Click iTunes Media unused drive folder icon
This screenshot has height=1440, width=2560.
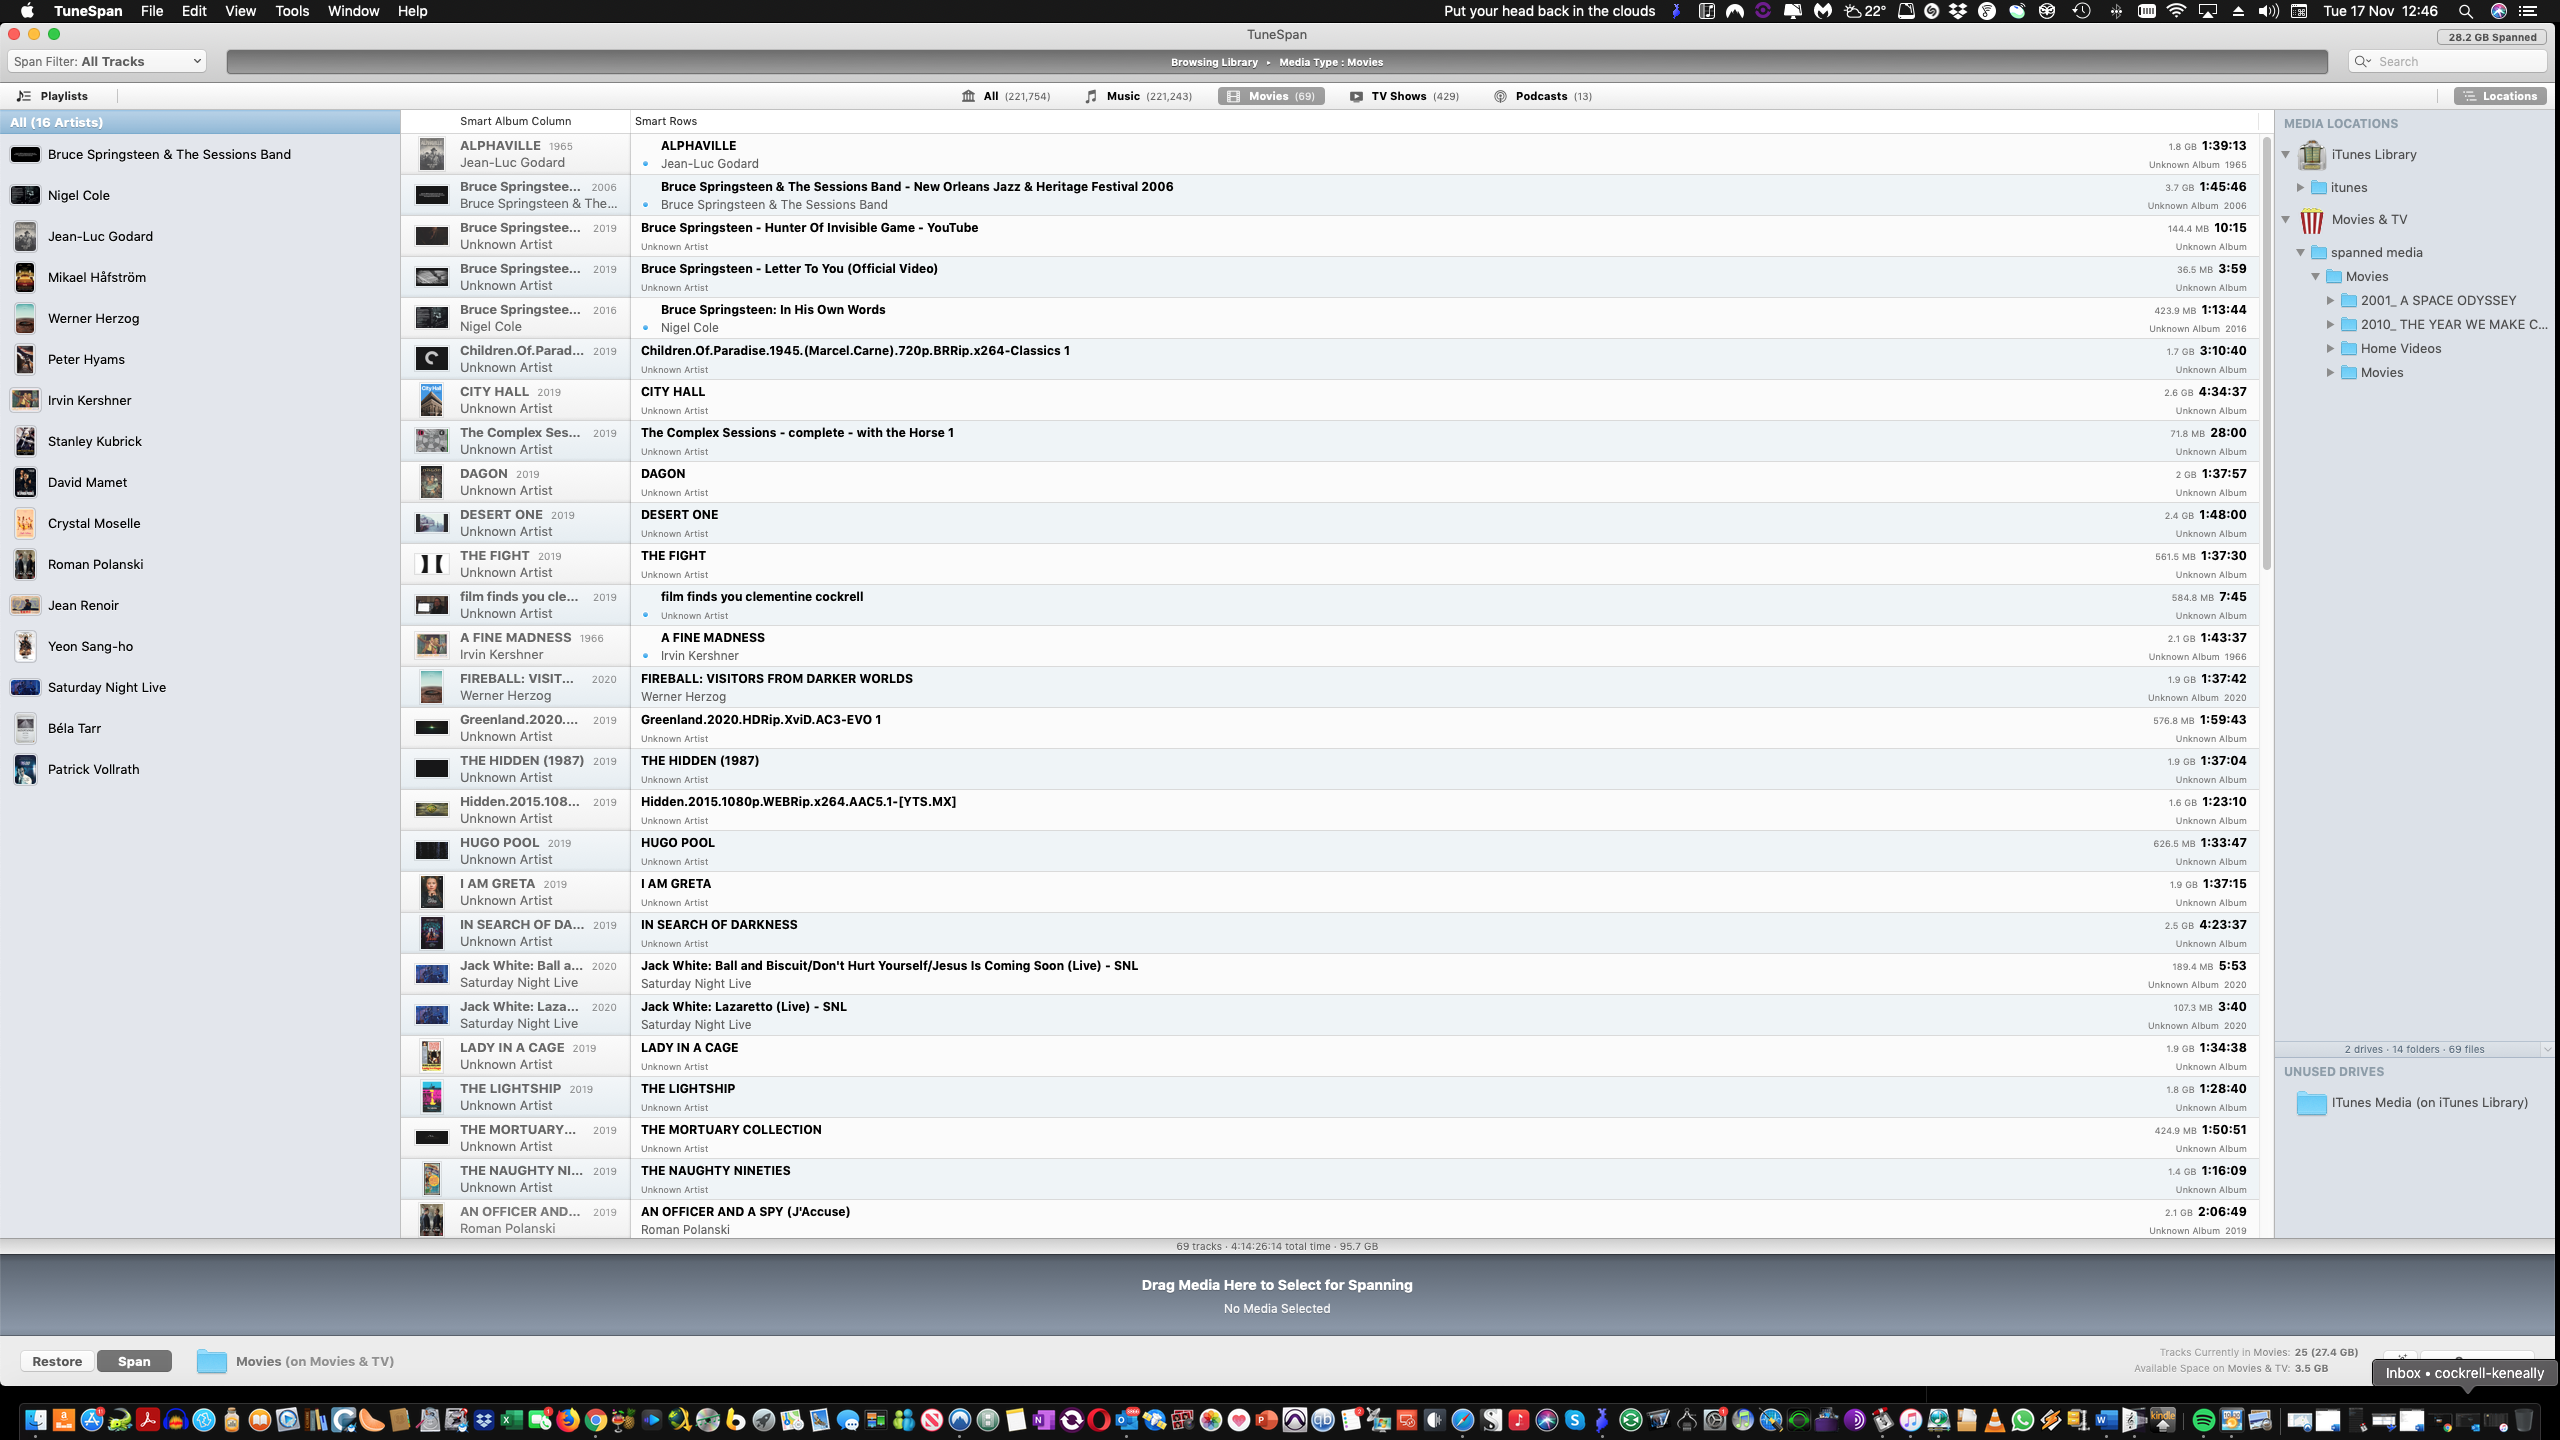click(x=2311, y=1103)
